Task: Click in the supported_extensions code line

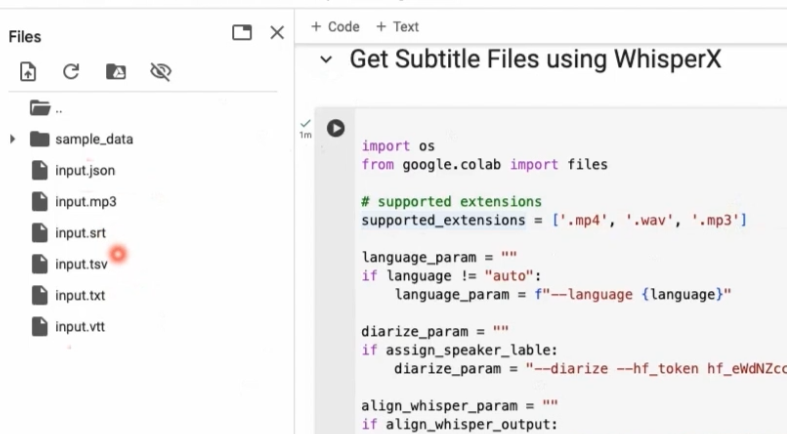Action: tap(554, 220)
